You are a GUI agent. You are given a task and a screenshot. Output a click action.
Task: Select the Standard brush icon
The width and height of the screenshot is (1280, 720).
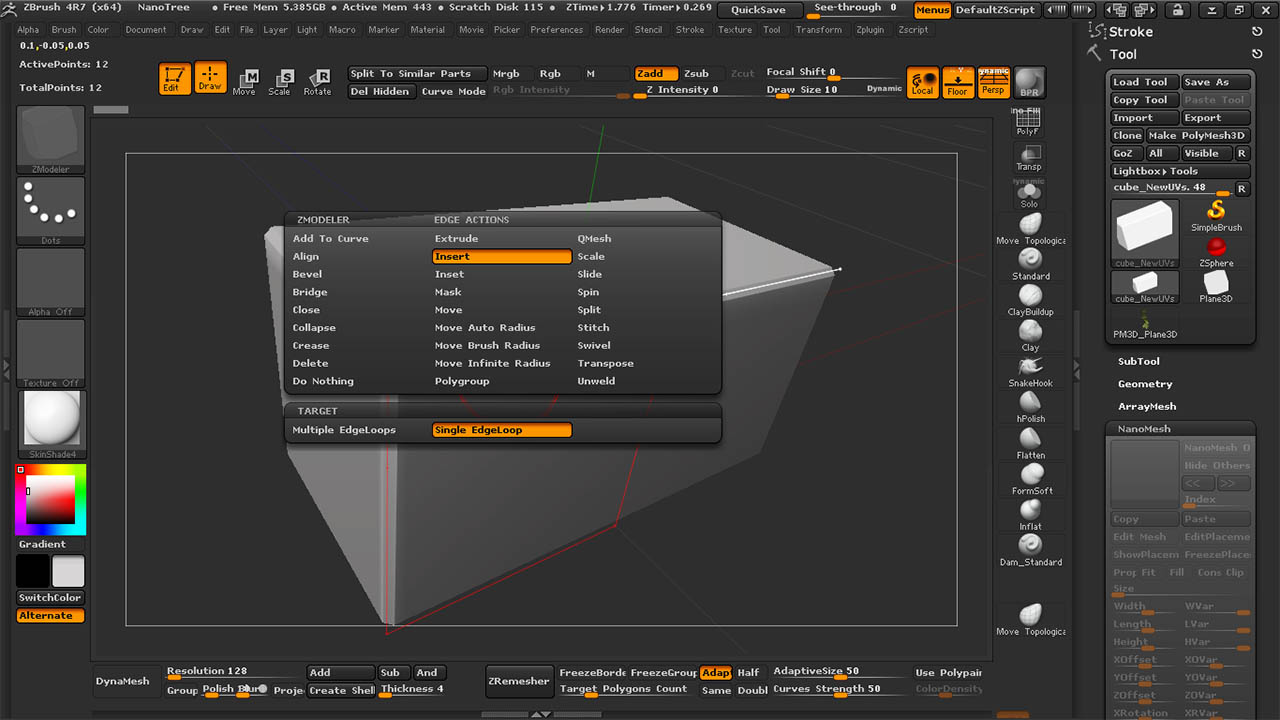pyautogui.click(x=1031, y=264)
